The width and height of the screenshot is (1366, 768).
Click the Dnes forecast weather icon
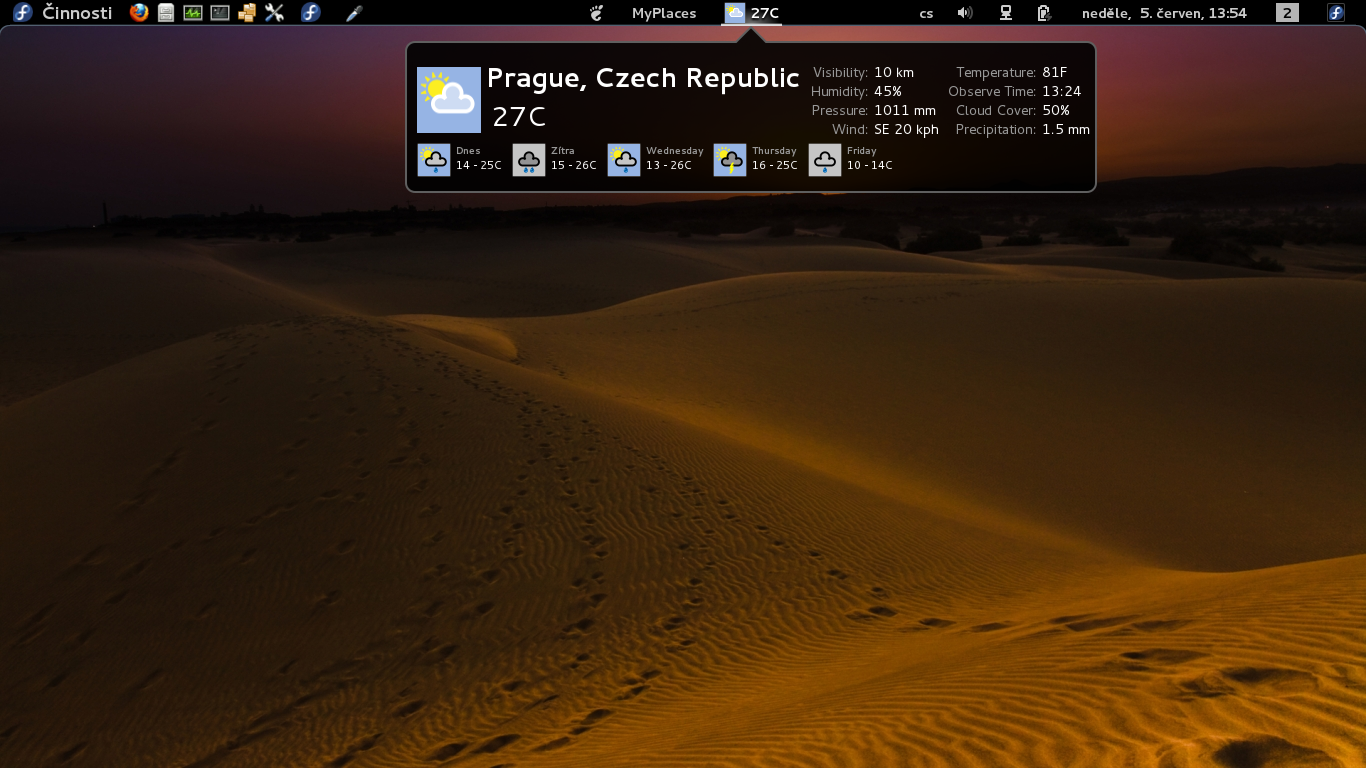click(434, 160)
